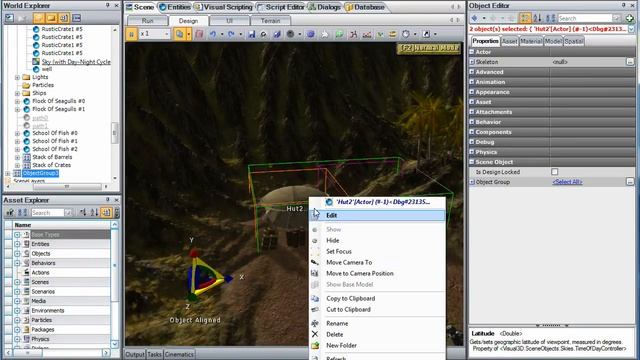The width and height of the screenshot is (640, 360).
Task: Open the x1 speed dropdown
Action: coord(167,34)
